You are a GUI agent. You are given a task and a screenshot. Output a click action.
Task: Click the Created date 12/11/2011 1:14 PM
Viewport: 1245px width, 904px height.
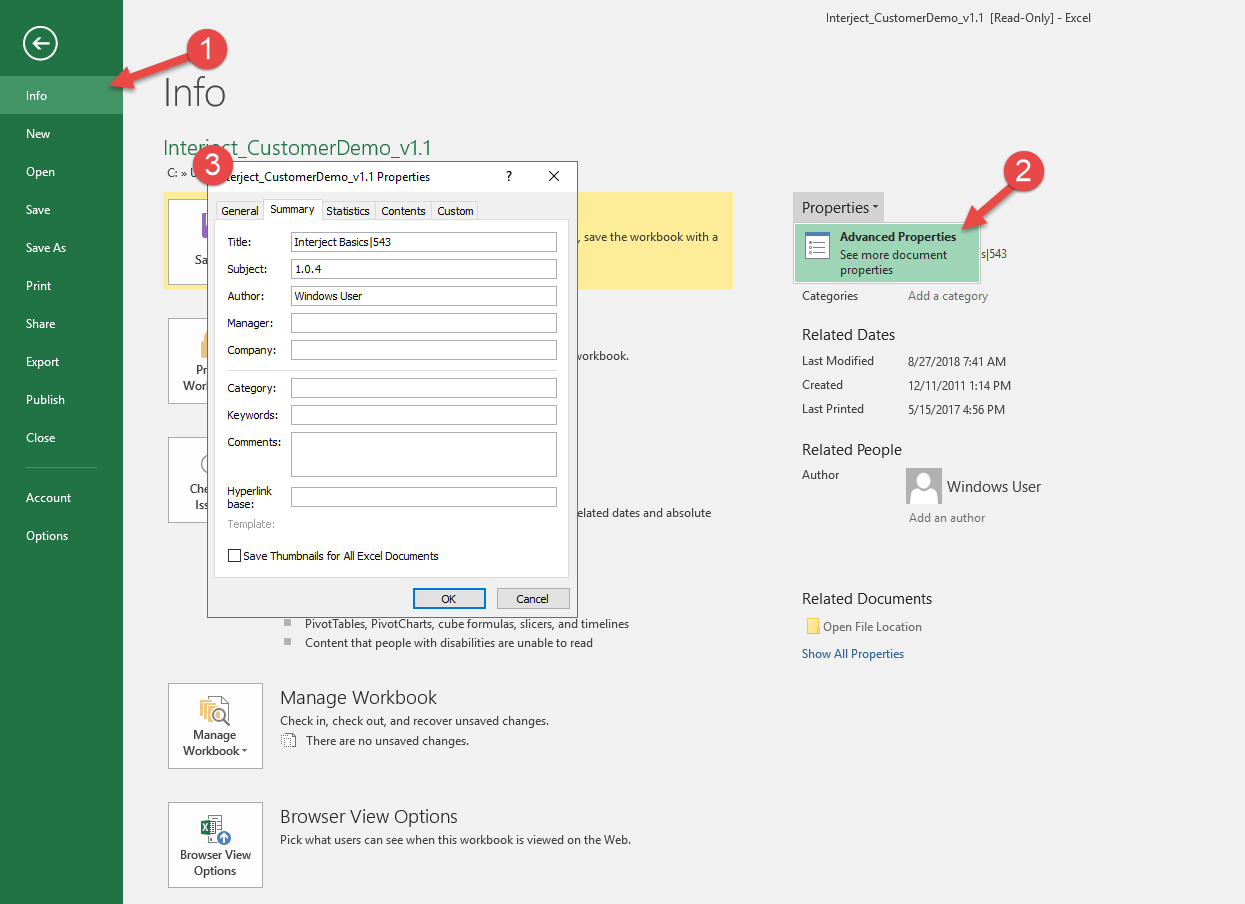[x=959, y=385]
